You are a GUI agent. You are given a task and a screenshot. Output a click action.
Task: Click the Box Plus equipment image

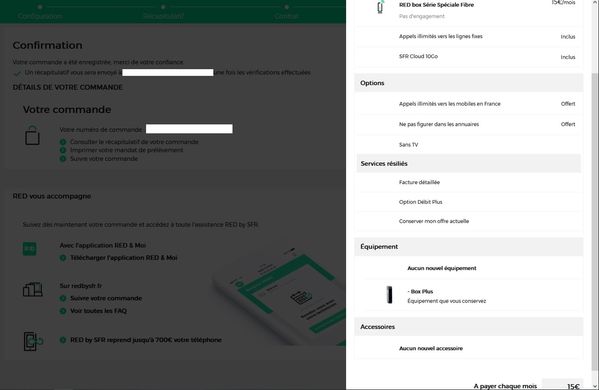point(389,295)
